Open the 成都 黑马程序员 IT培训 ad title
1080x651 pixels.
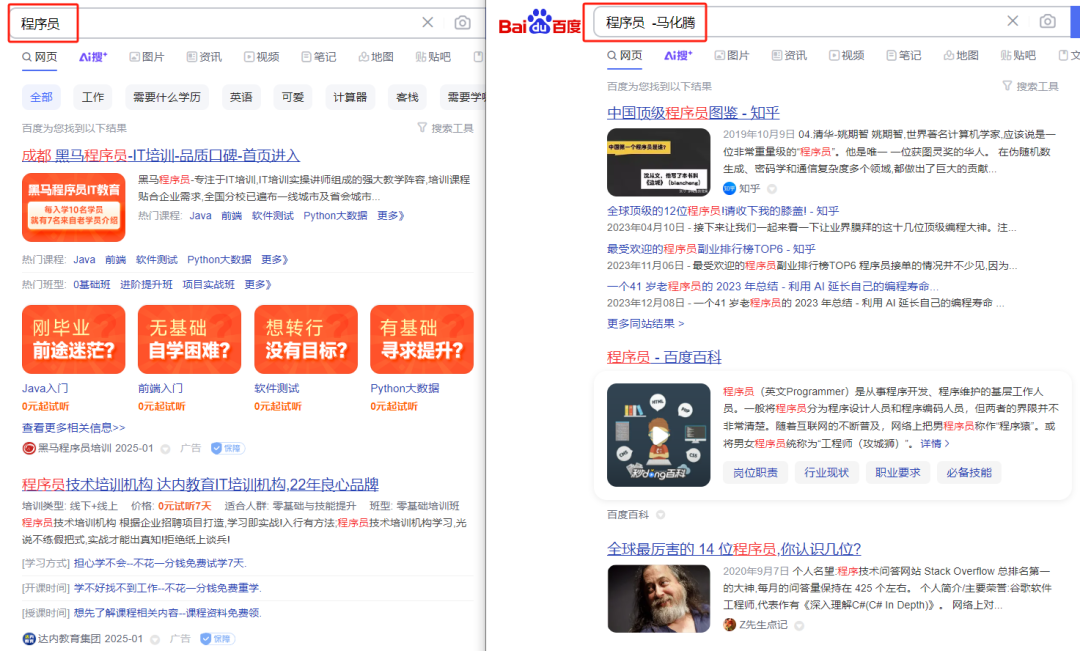pos(161,156)
